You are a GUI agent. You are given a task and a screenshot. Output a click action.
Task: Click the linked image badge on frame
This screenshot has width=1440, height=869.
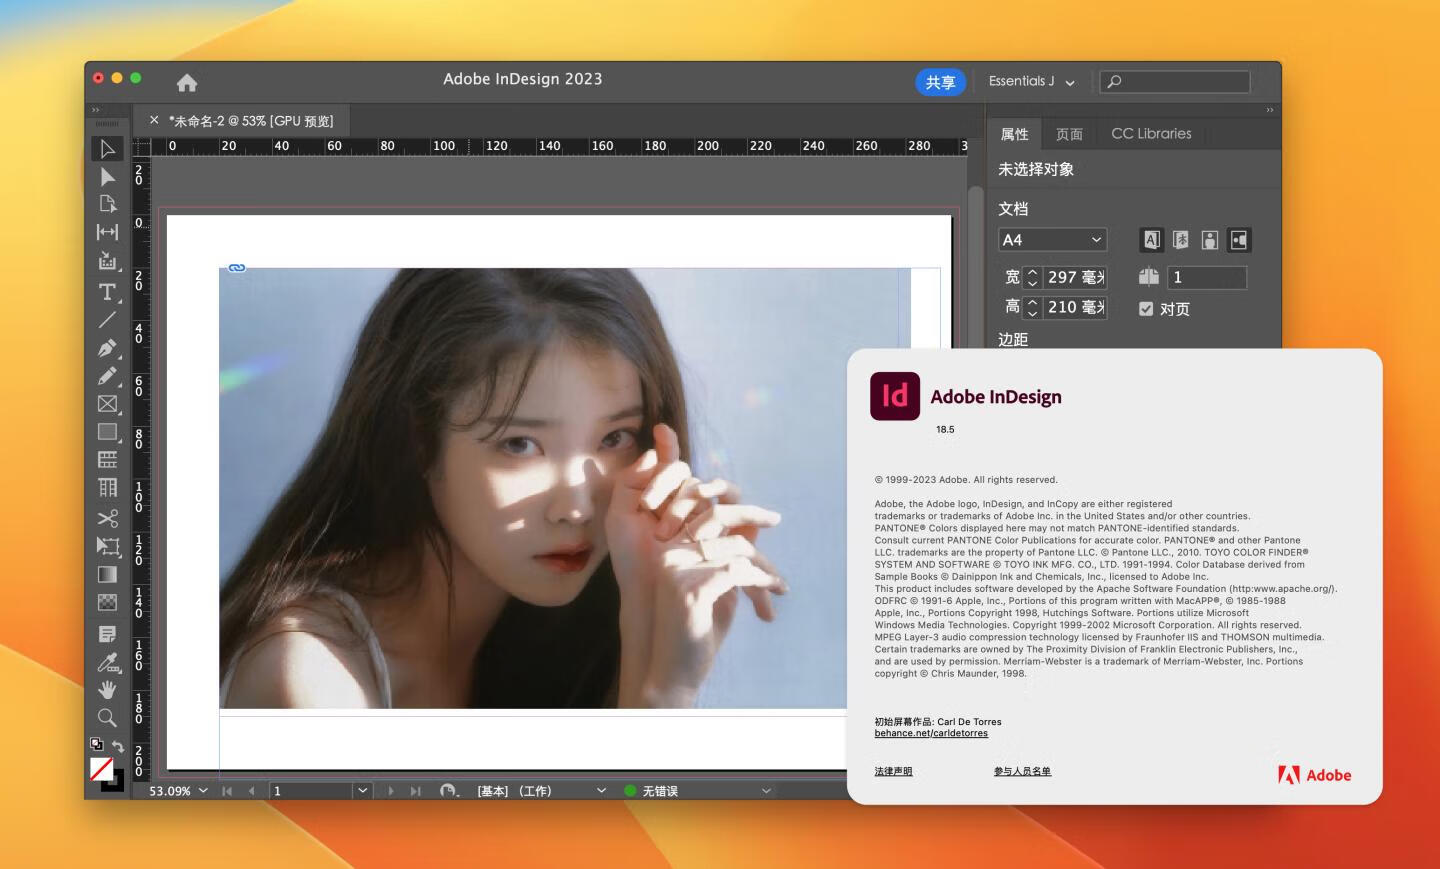tap(237, 268)
